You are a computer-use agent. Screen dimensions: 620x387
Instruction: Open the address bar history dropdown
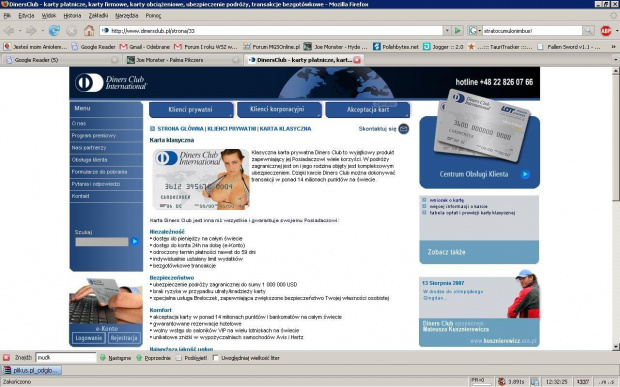pyautogui.click(x=447, y=30)
